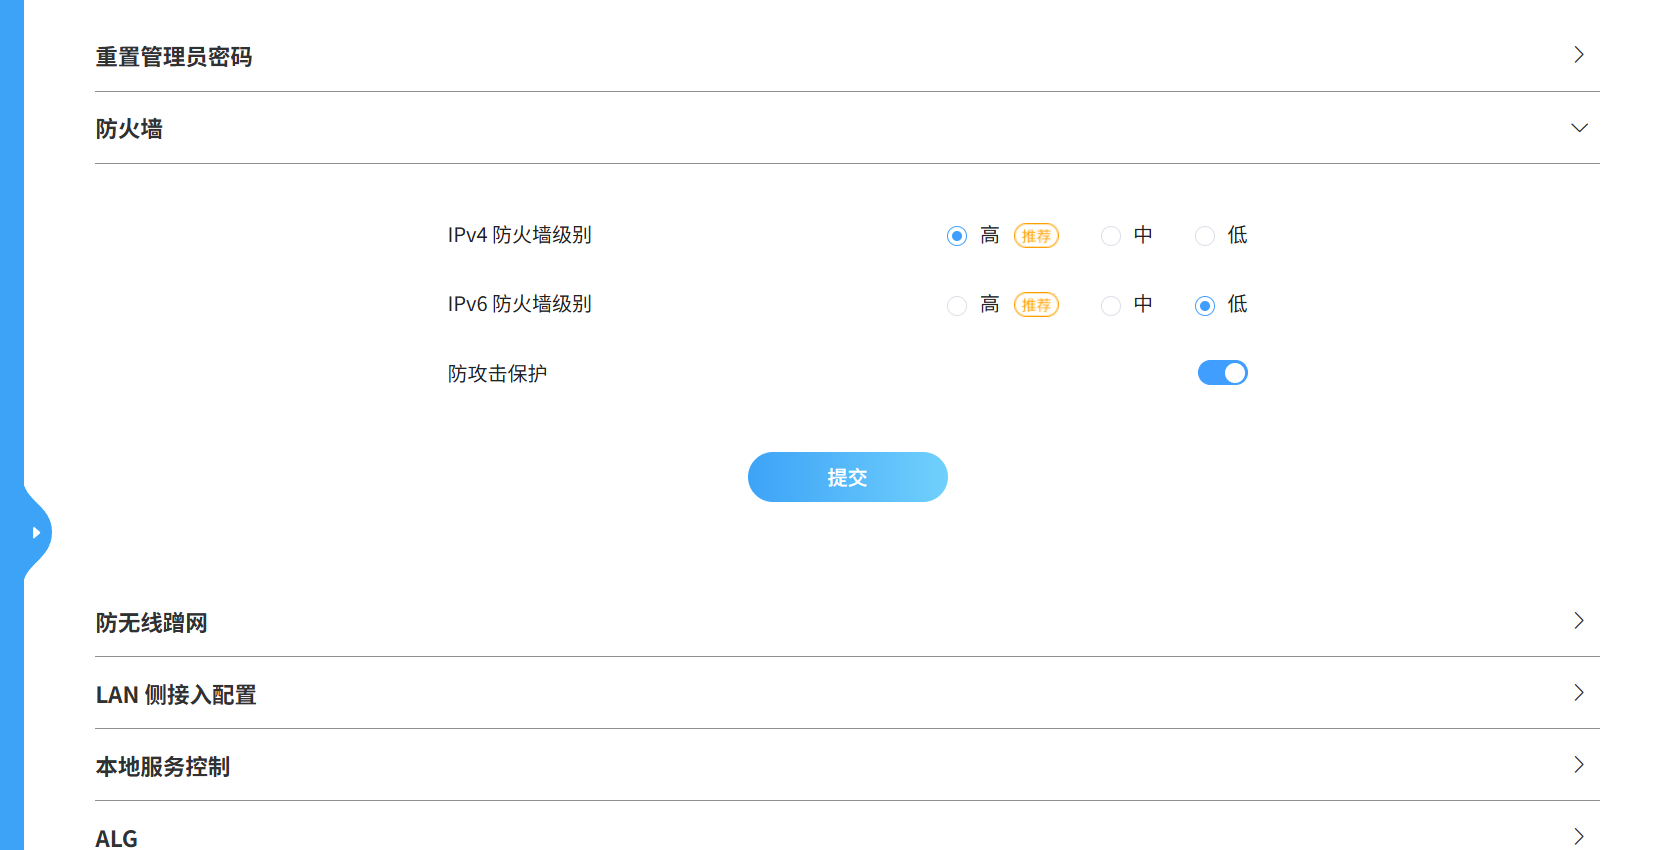Image resolution: width=1664 pixels, height=850 pixels.
Task: Expand 本地服务控制 chevron
Action: tap(1579, 765)
